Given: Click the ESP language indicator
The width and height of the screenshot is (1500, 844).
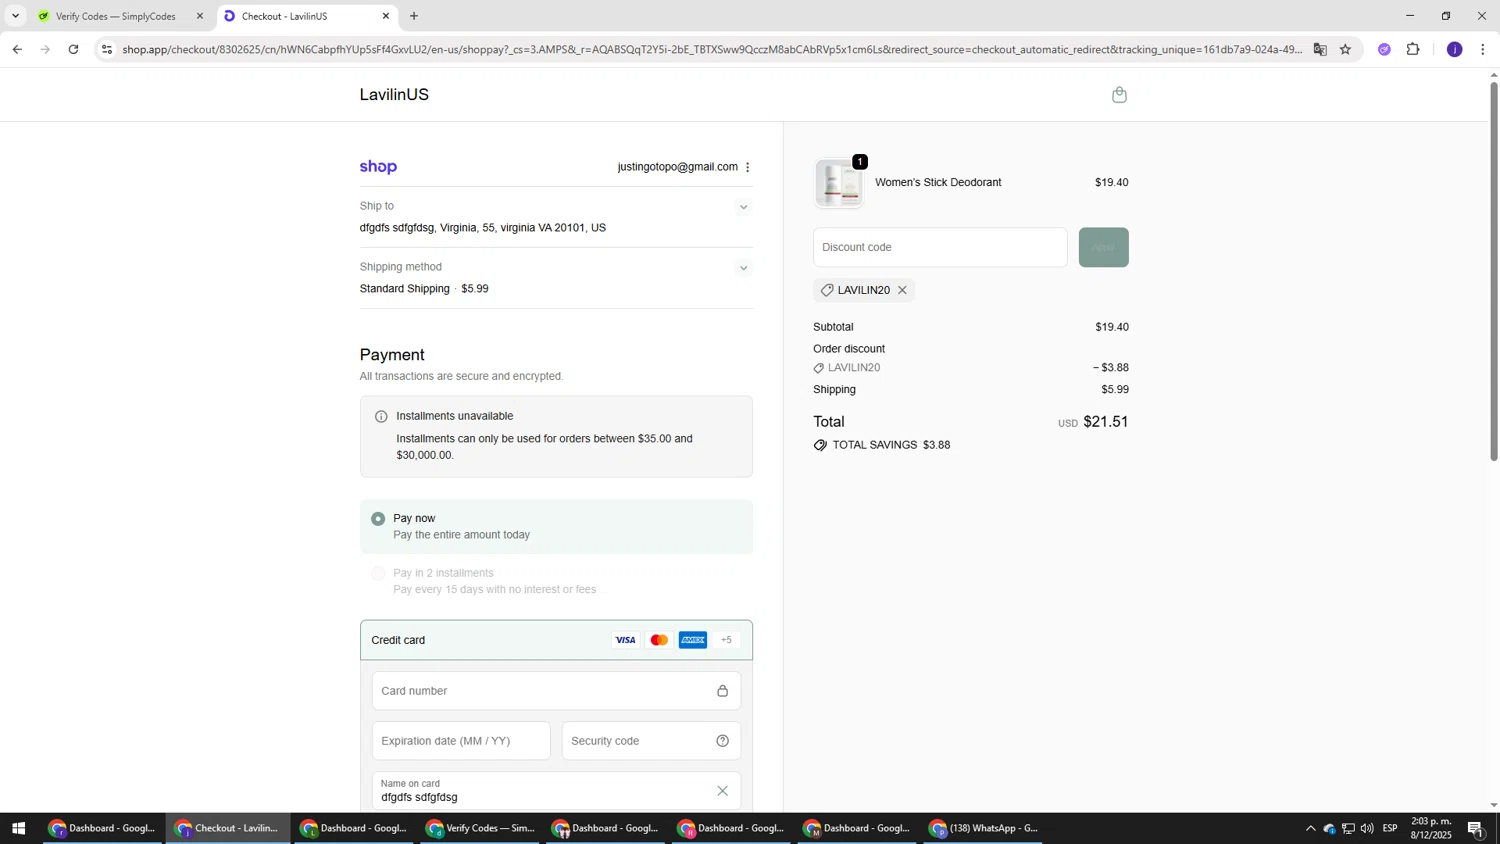Looking at the screenshot, I should tap(1390, 828).
